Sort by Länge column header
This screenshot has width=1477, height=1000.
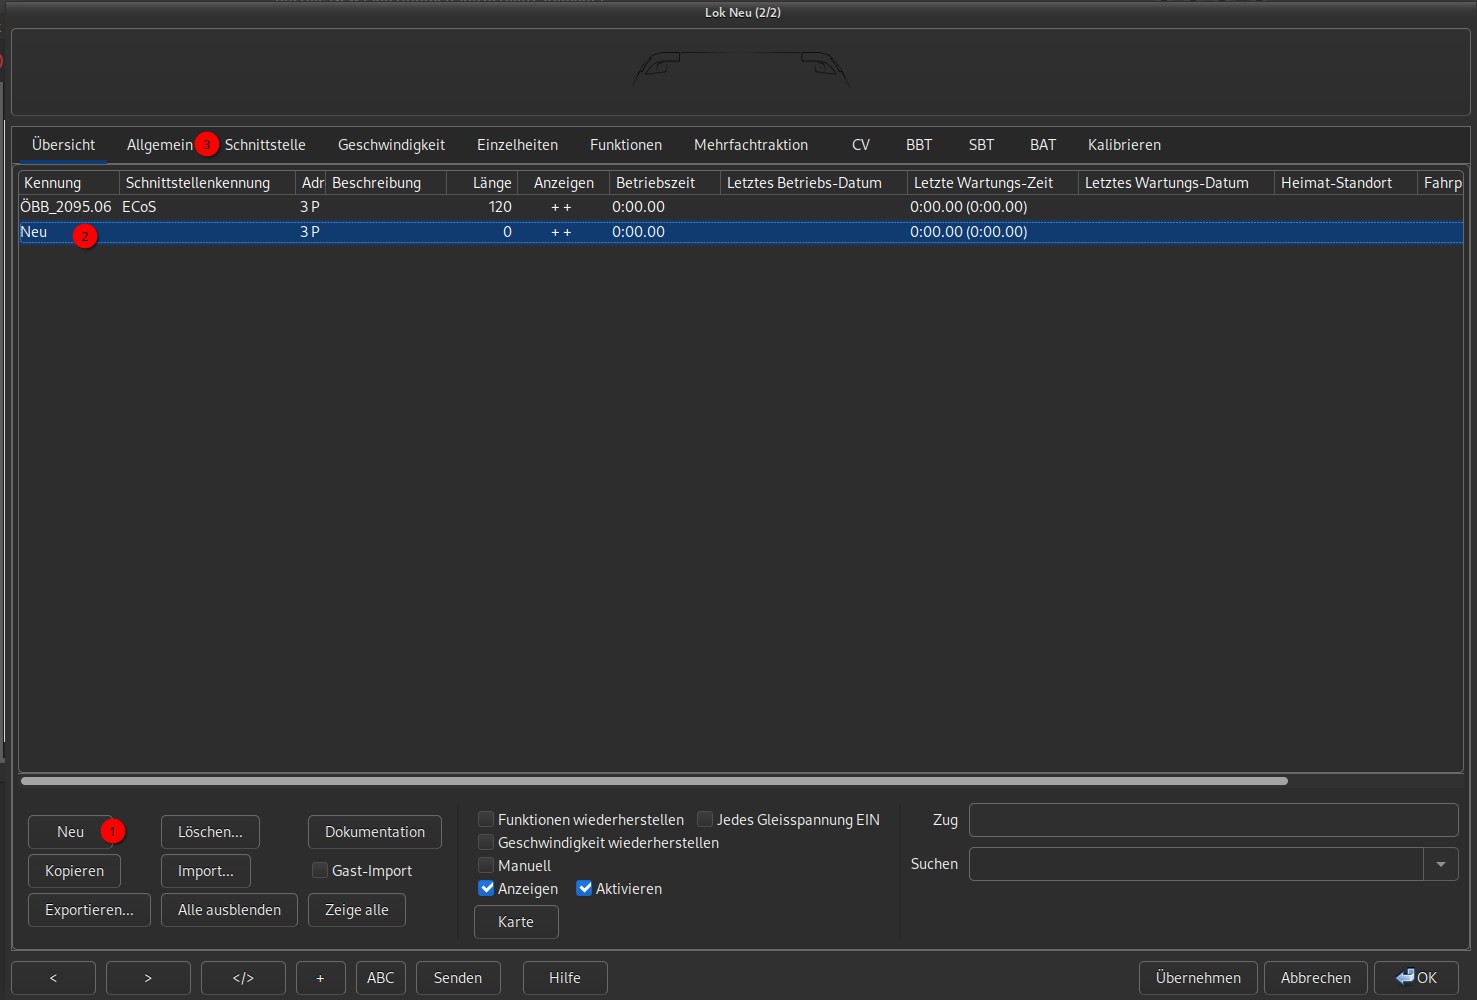click(x=490, y=183)
